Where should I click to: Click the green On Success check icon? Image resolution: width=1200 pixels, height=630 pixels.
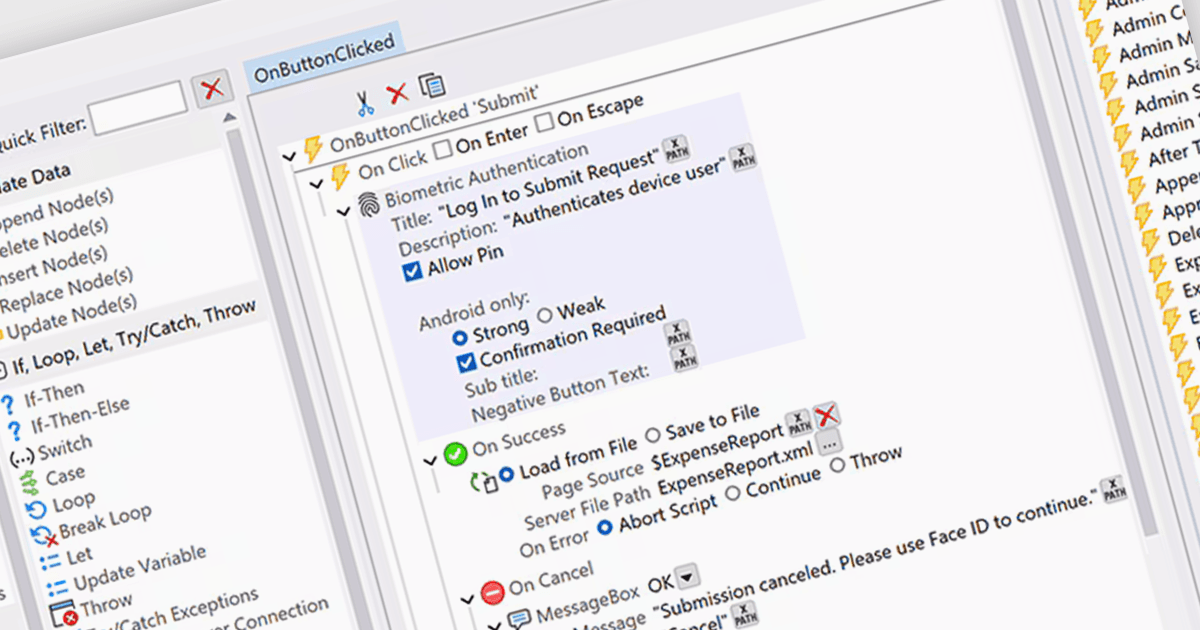(x=455, y=455)
